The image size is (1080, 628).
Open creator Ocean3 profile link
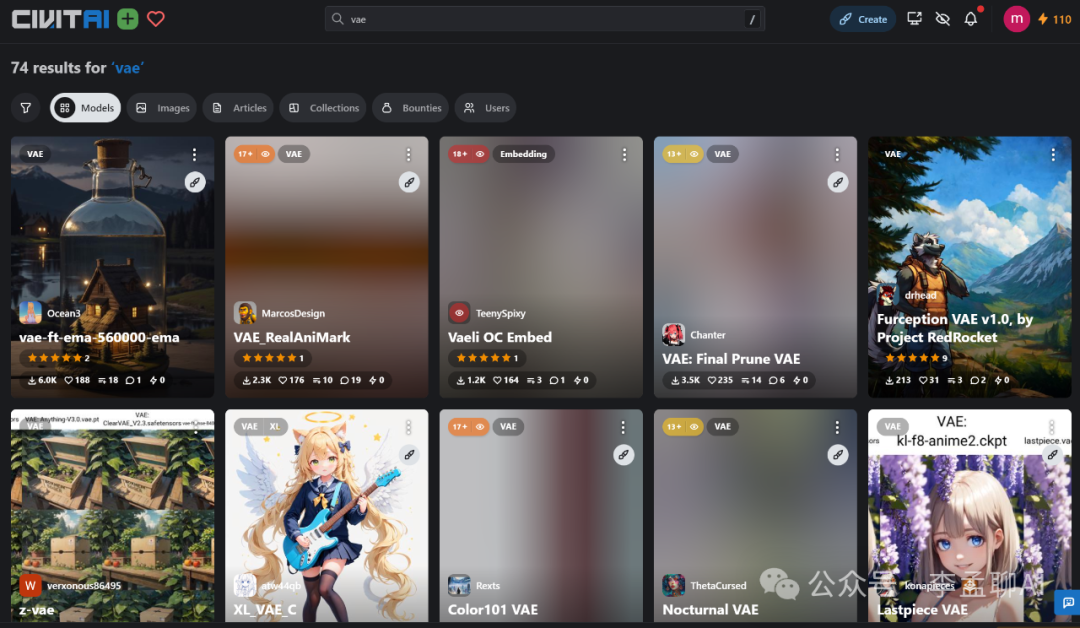pos(63,313)
